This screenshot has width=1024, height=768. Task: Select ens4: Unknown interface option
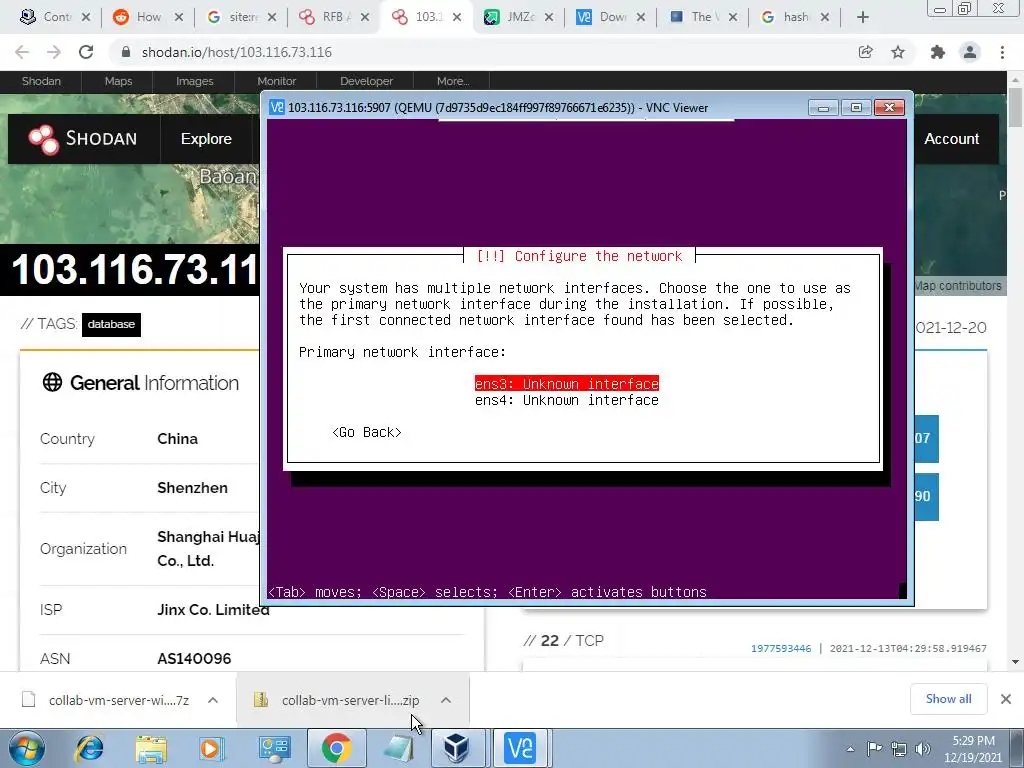(x=567, y=400)
